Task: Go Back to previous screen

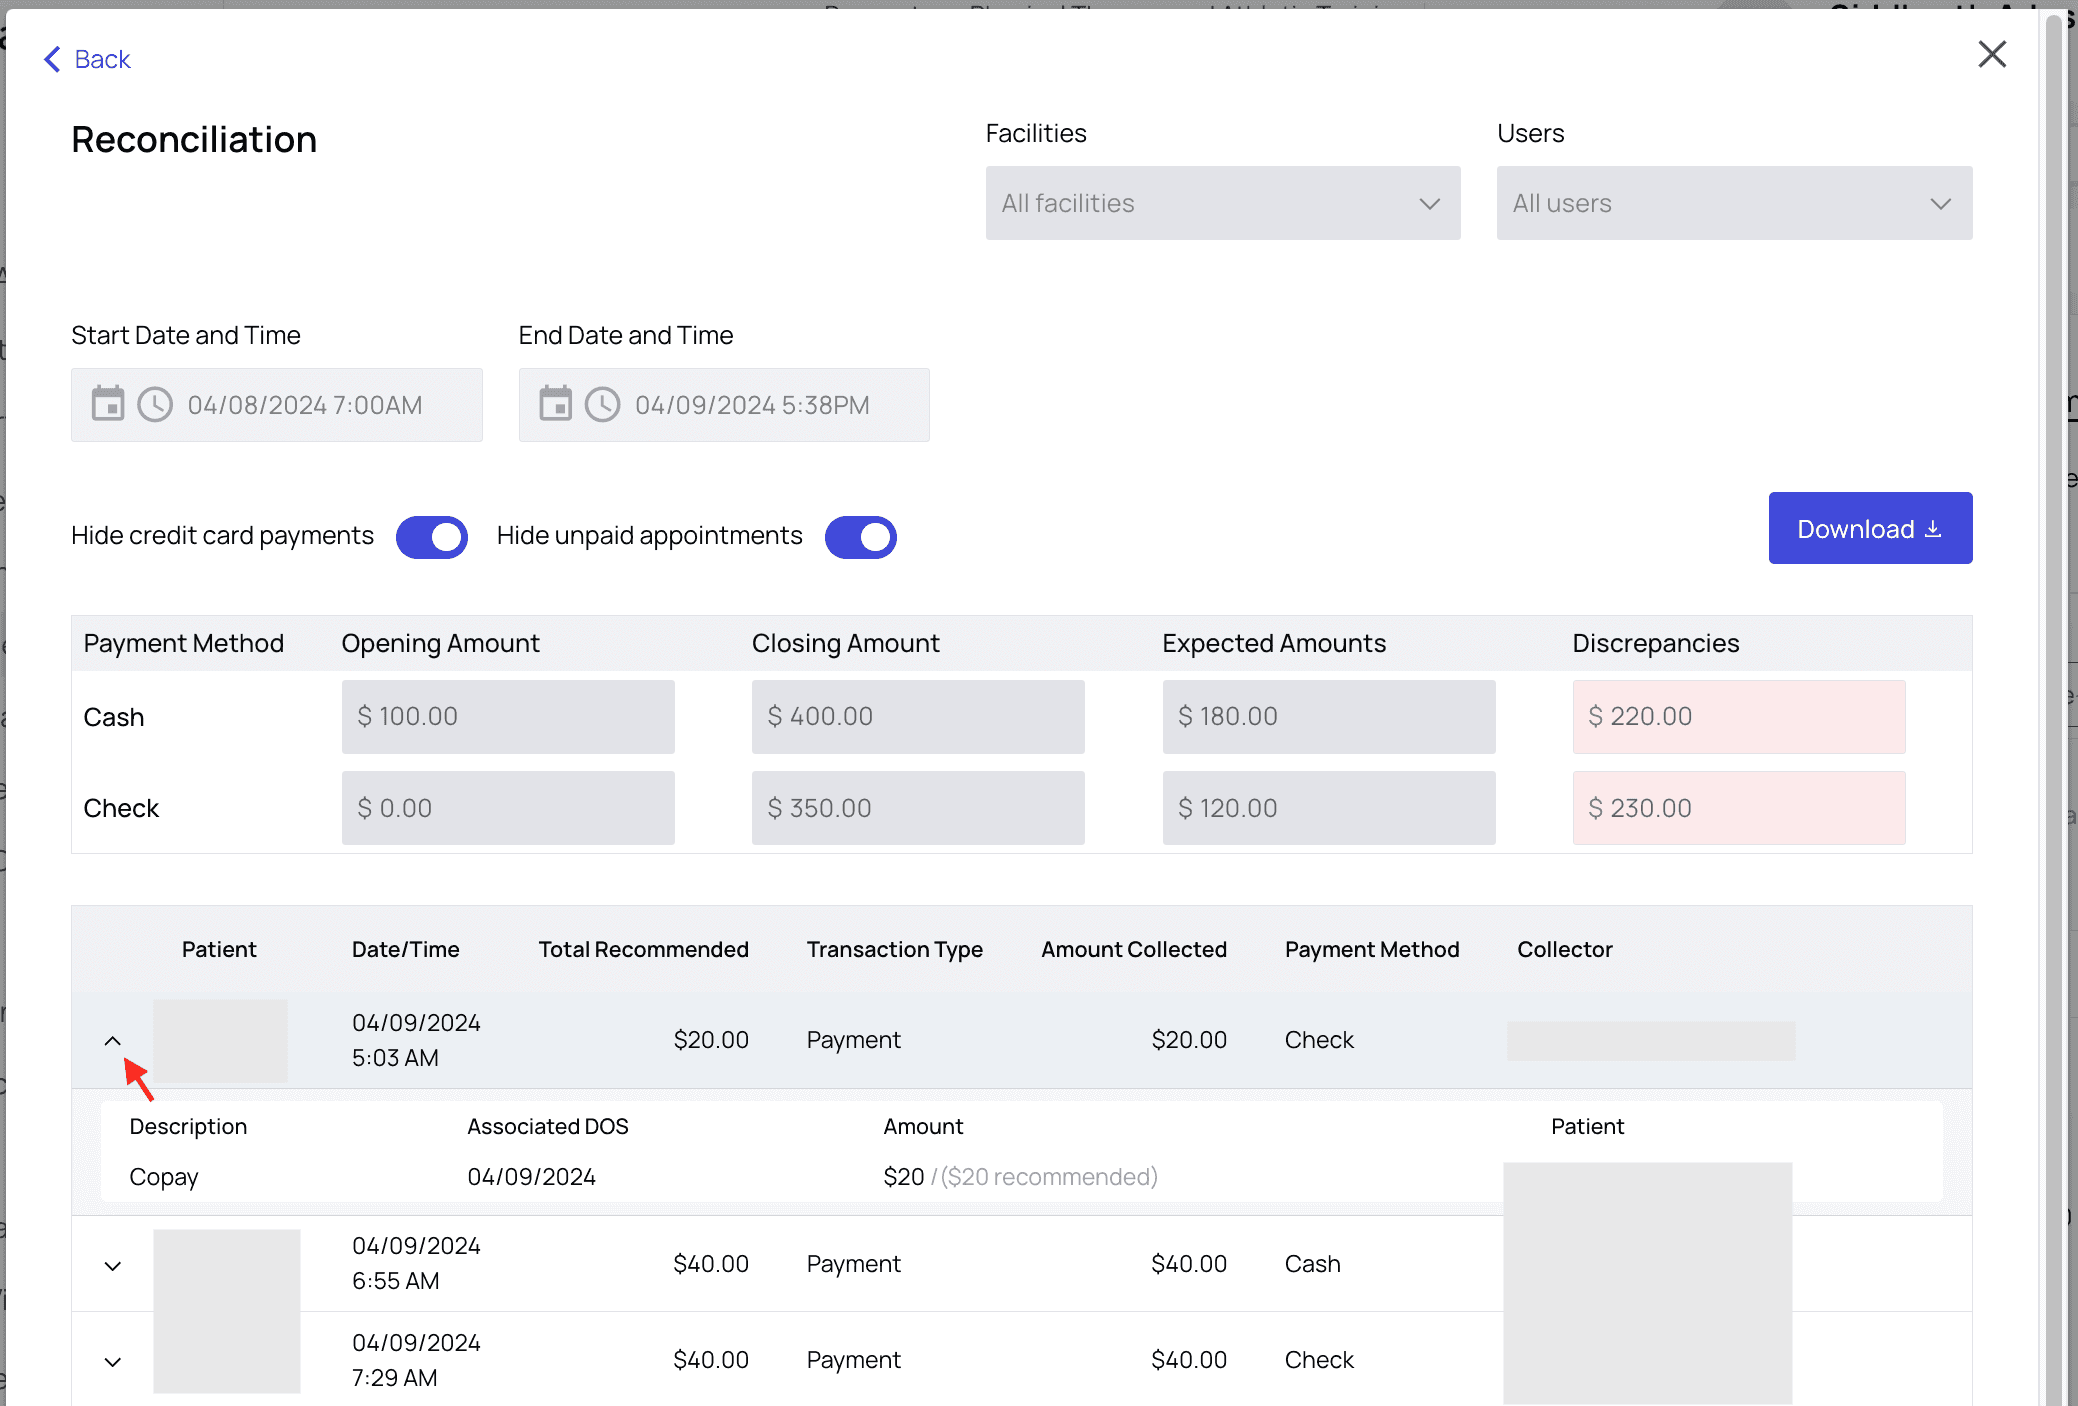Action: coord(102,59)
